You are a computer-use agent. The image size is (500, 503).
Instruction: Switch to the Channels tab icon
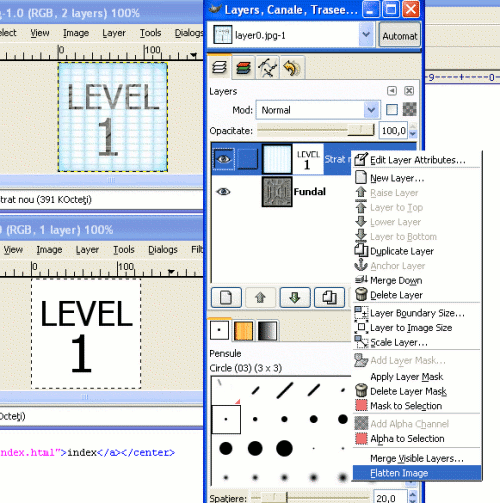[x=243, y=68]
